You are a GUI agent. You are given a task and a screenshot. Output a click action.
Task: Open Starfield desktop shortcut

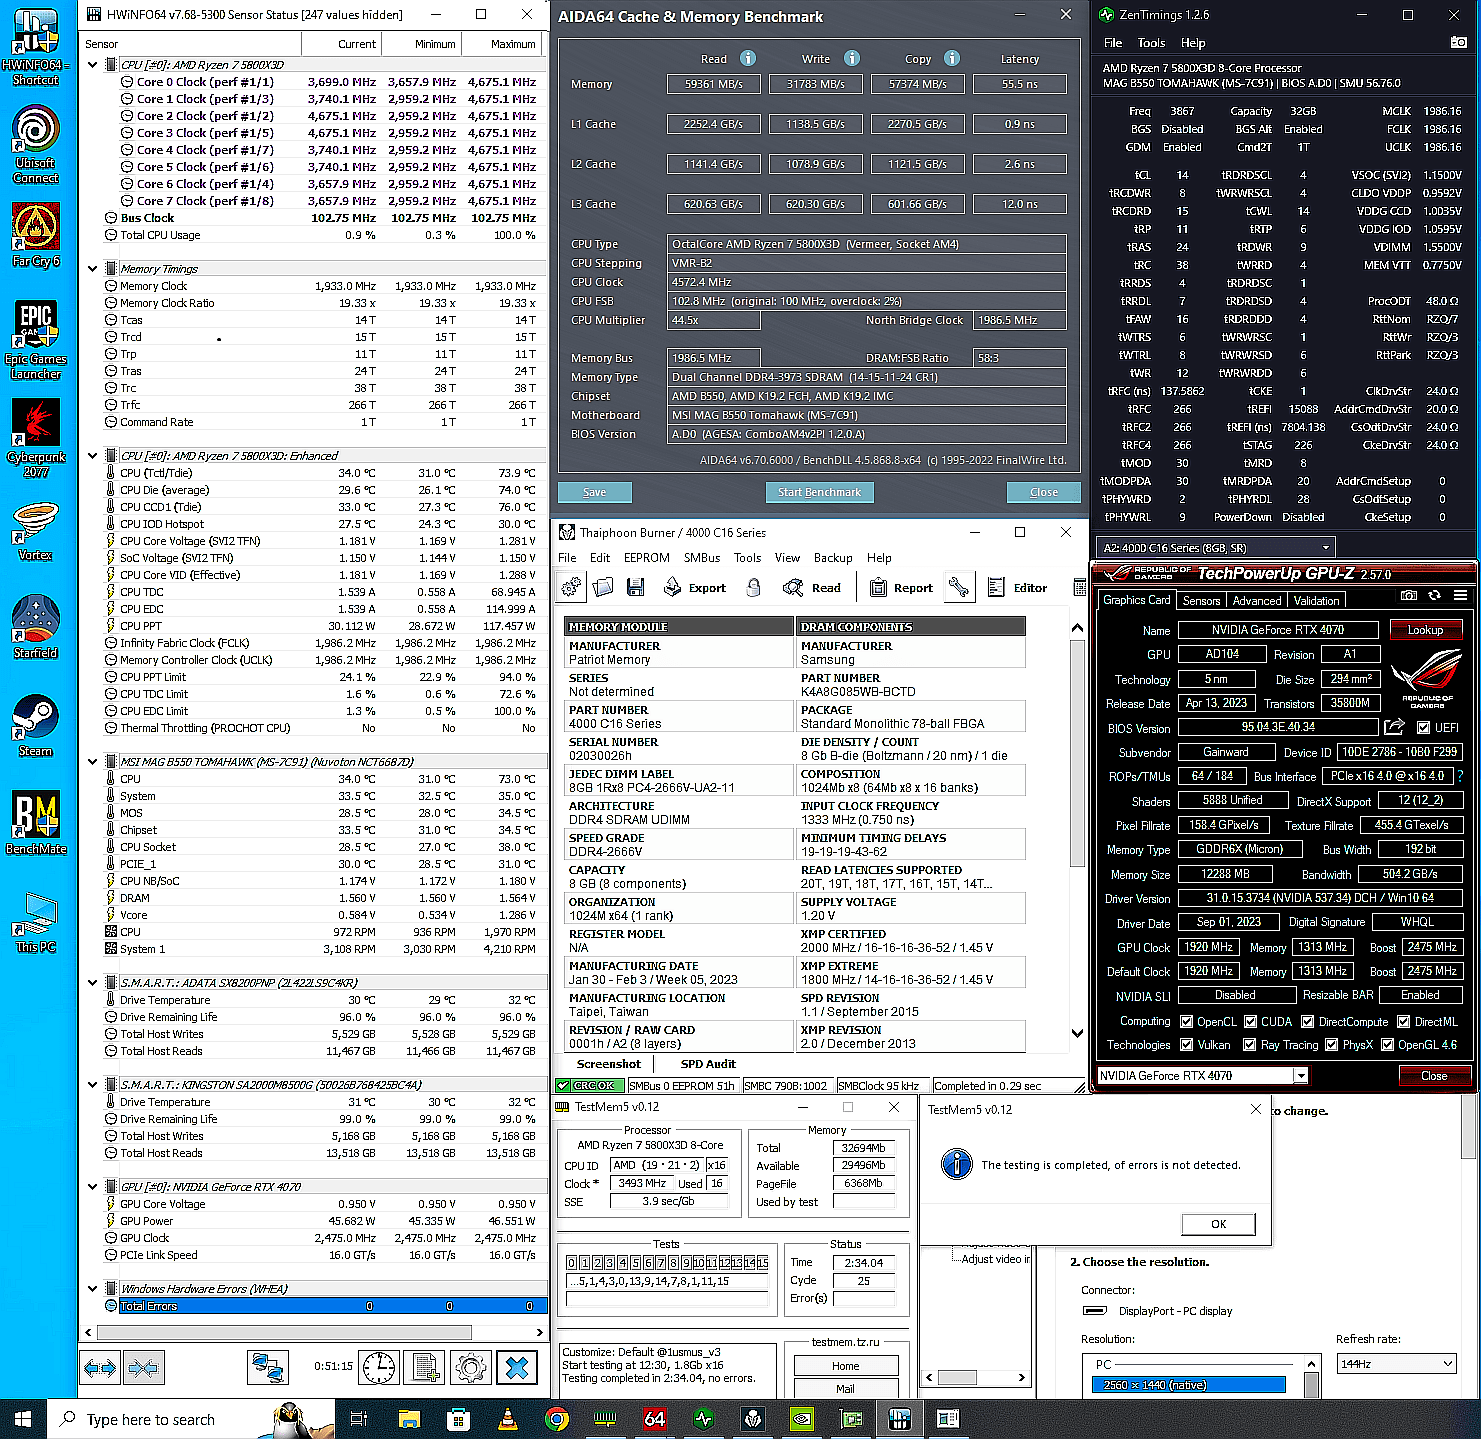(x=36, y=627)
